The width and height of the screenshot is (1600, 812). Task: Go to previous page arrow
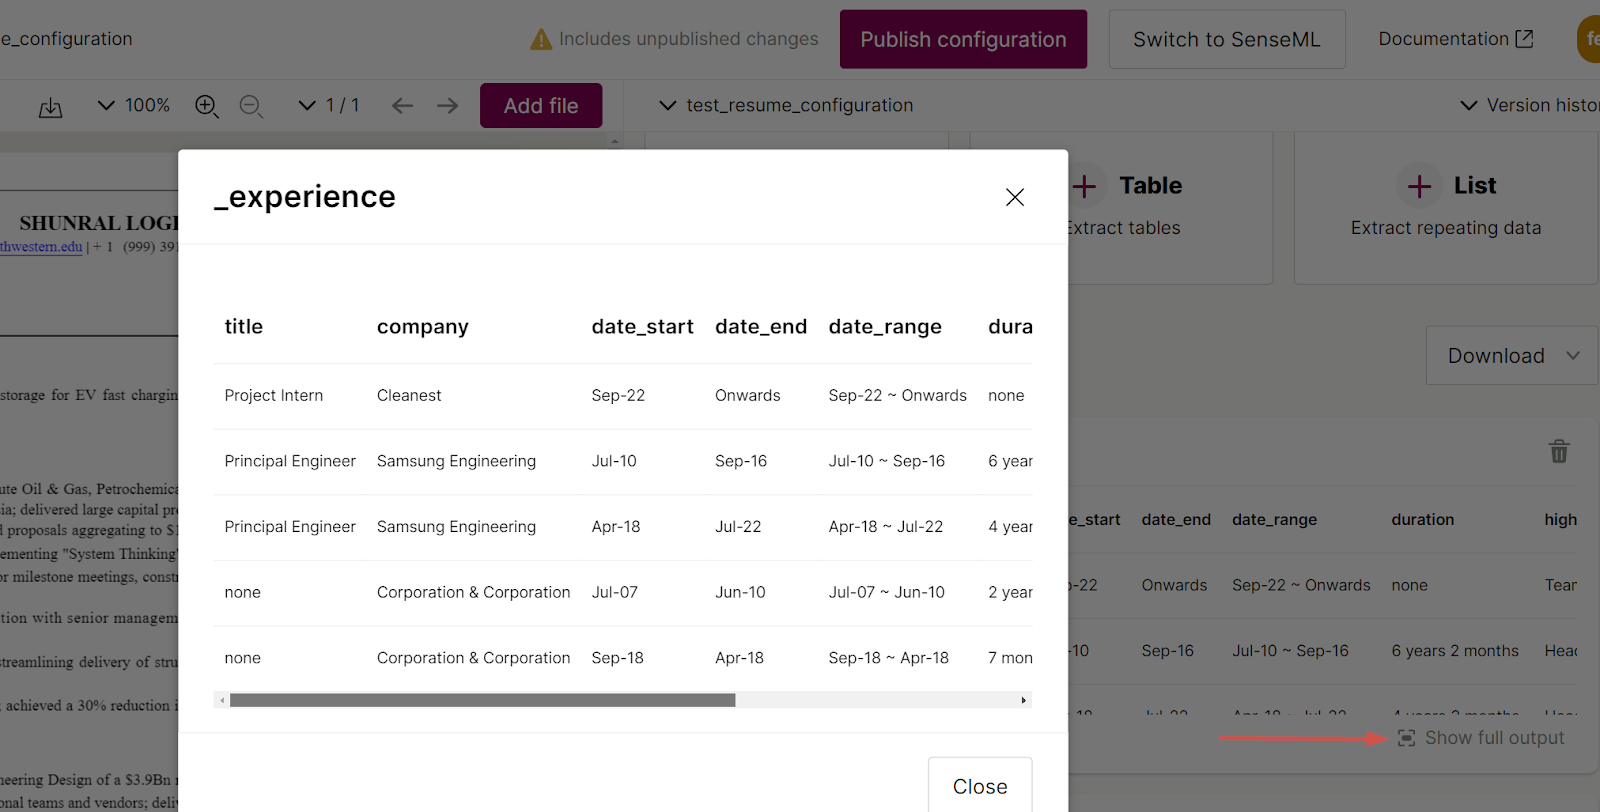(402, 105)
